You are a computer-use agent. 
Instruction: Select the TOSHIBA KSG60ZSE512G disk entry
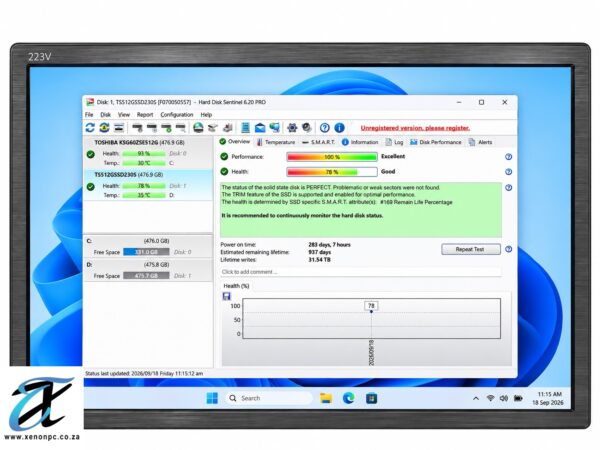click(x=148, y=153)
